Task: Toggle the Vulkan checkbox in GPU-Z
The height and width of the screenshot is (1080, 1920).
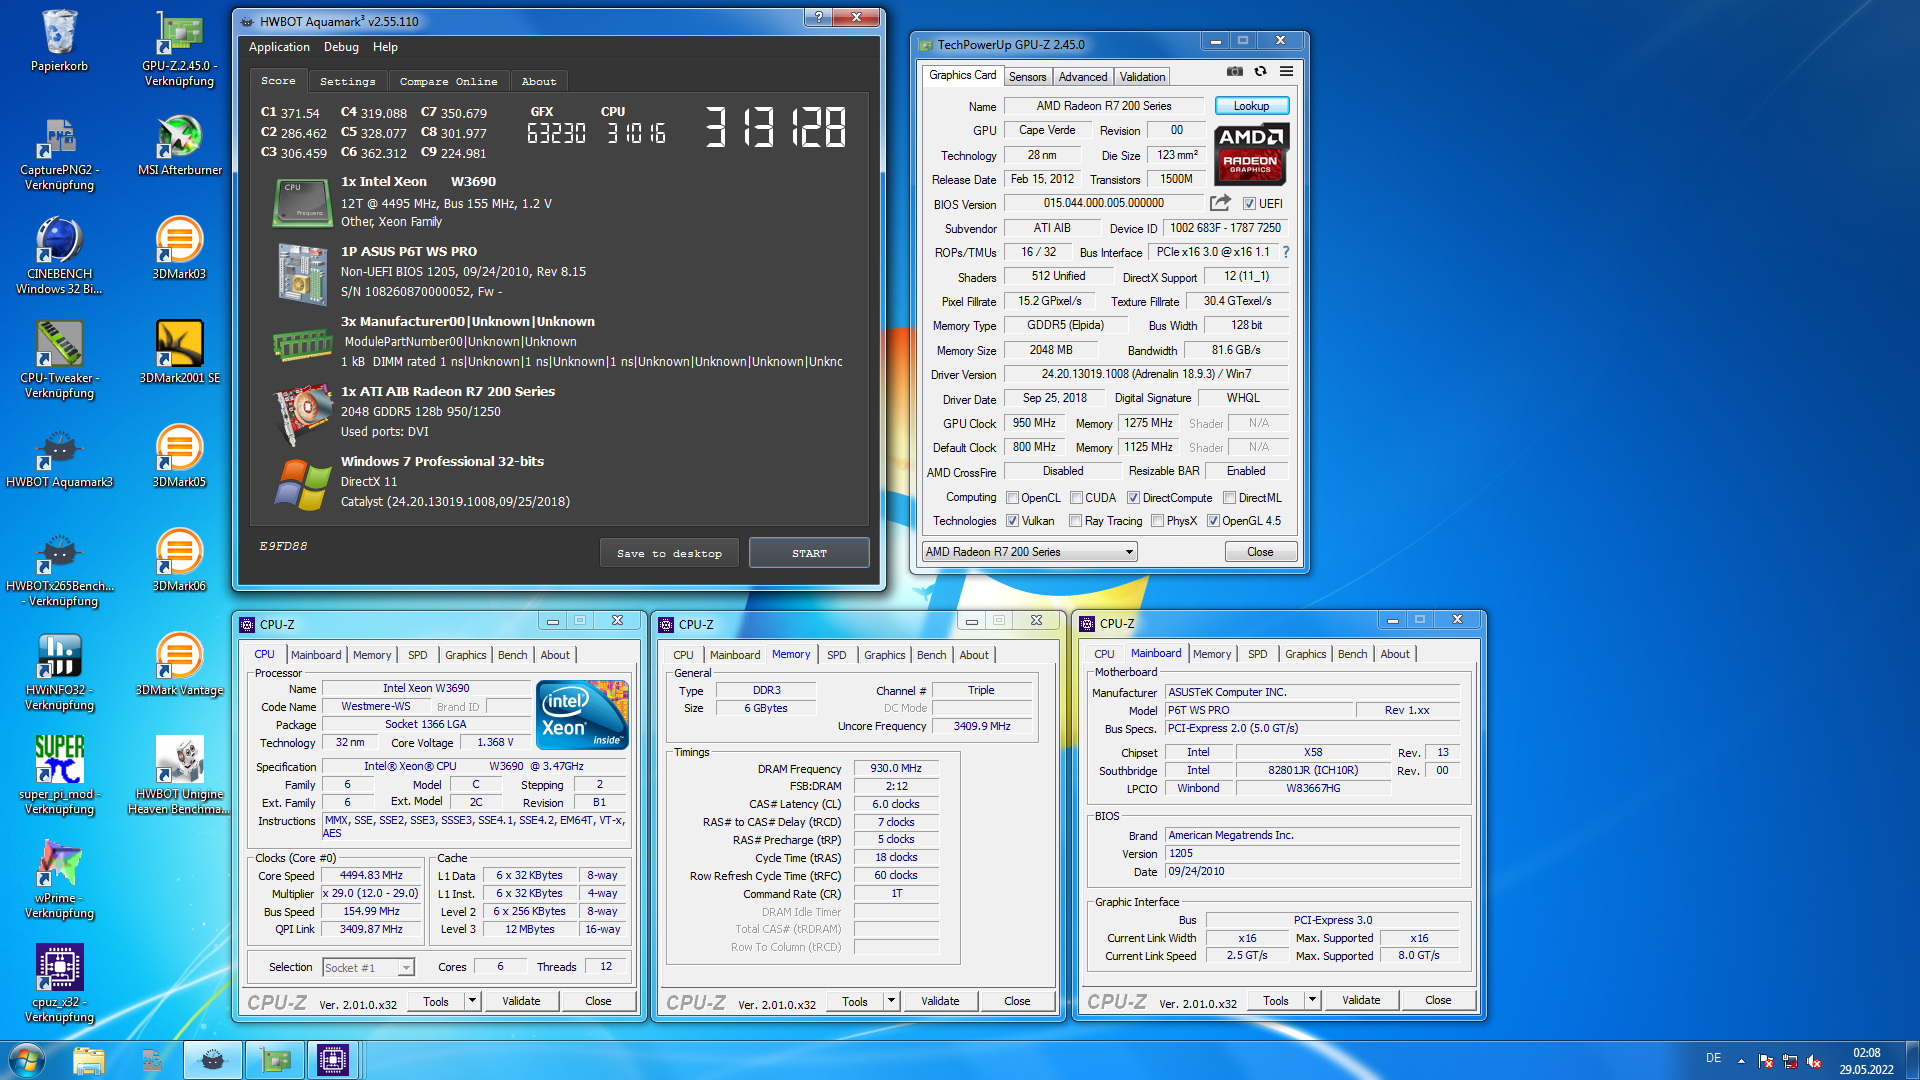Action: [x=1012, y=521]
